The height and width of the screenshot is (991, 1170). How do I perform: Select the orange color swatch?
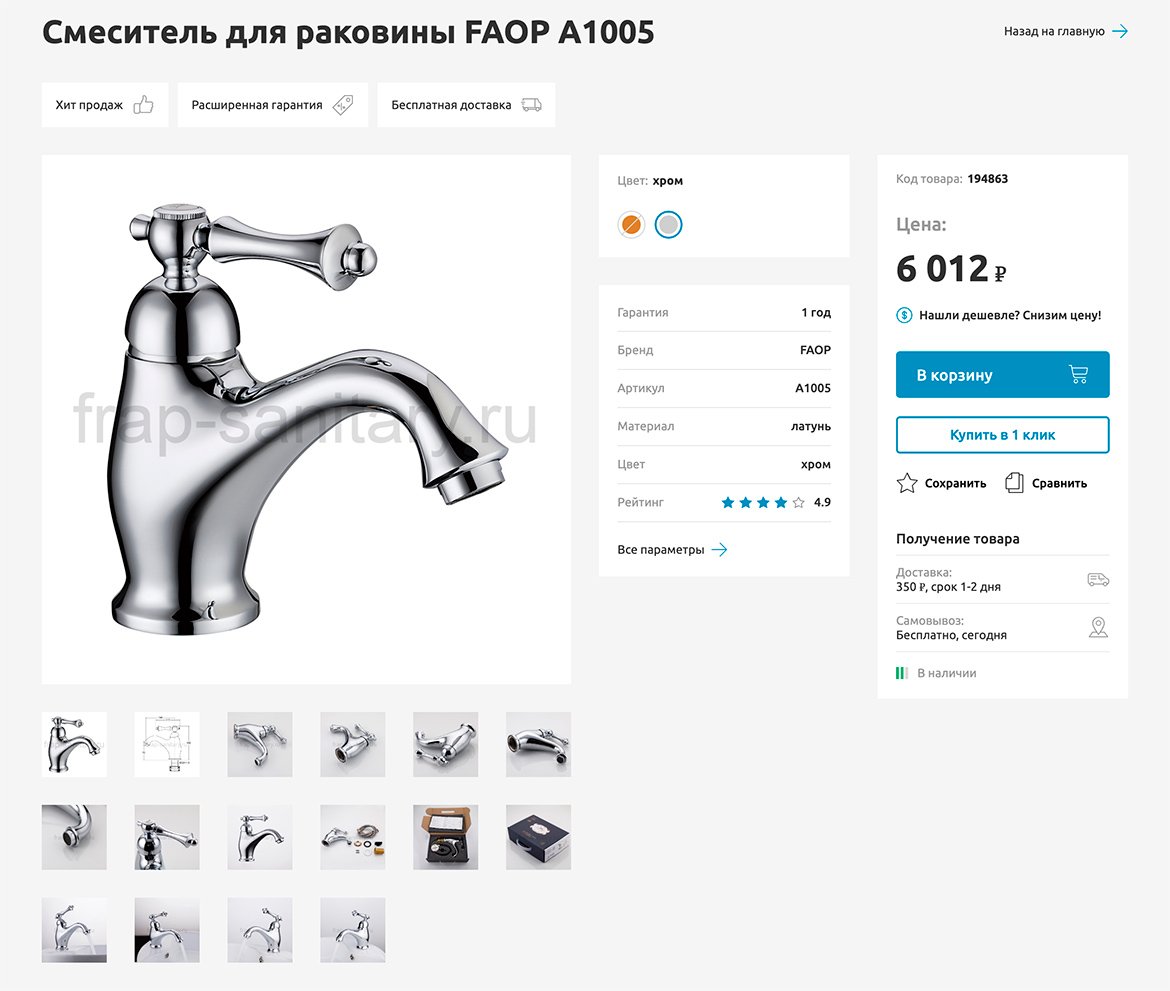pos(631,225)
